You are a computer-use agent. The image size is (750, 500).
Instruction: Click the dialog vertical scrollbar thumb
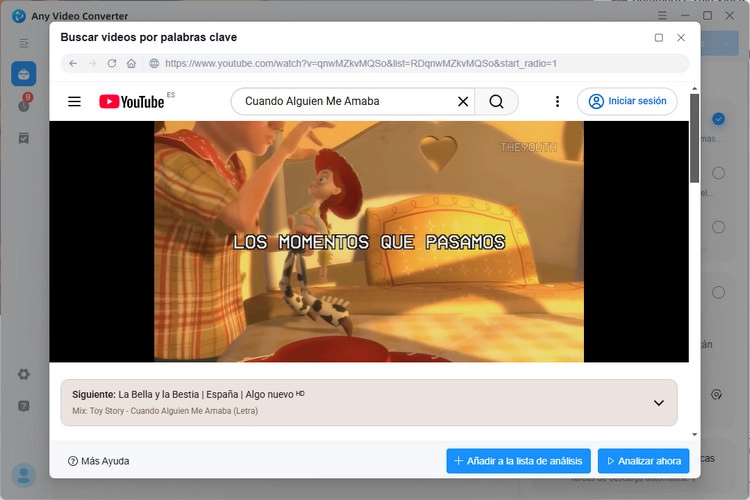(695, 138)
